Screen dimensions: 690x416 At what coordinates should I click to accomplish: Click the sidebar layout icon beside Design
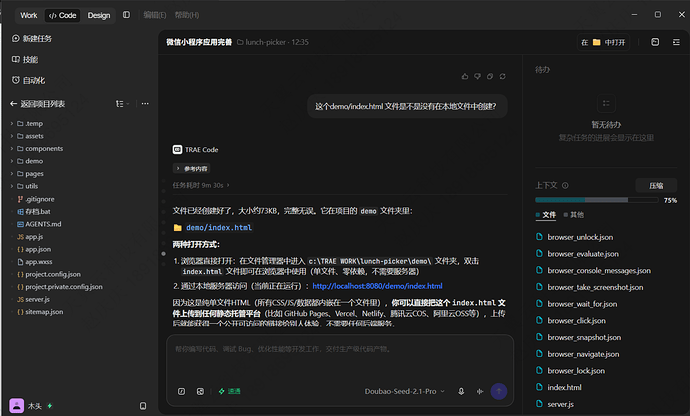126,15
